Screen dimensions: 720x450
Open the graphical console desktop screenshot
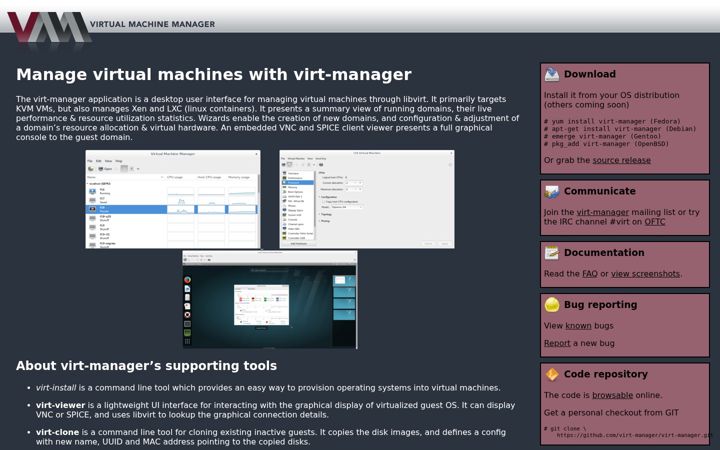(x=270, y=299)
